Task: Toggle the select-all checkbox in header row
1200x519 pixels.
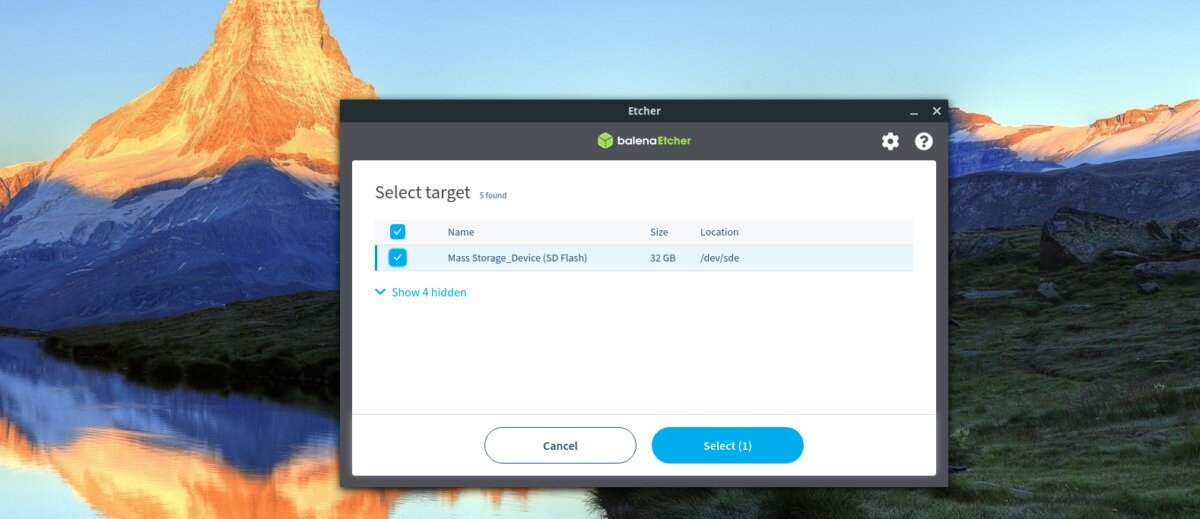Action: 398,231
